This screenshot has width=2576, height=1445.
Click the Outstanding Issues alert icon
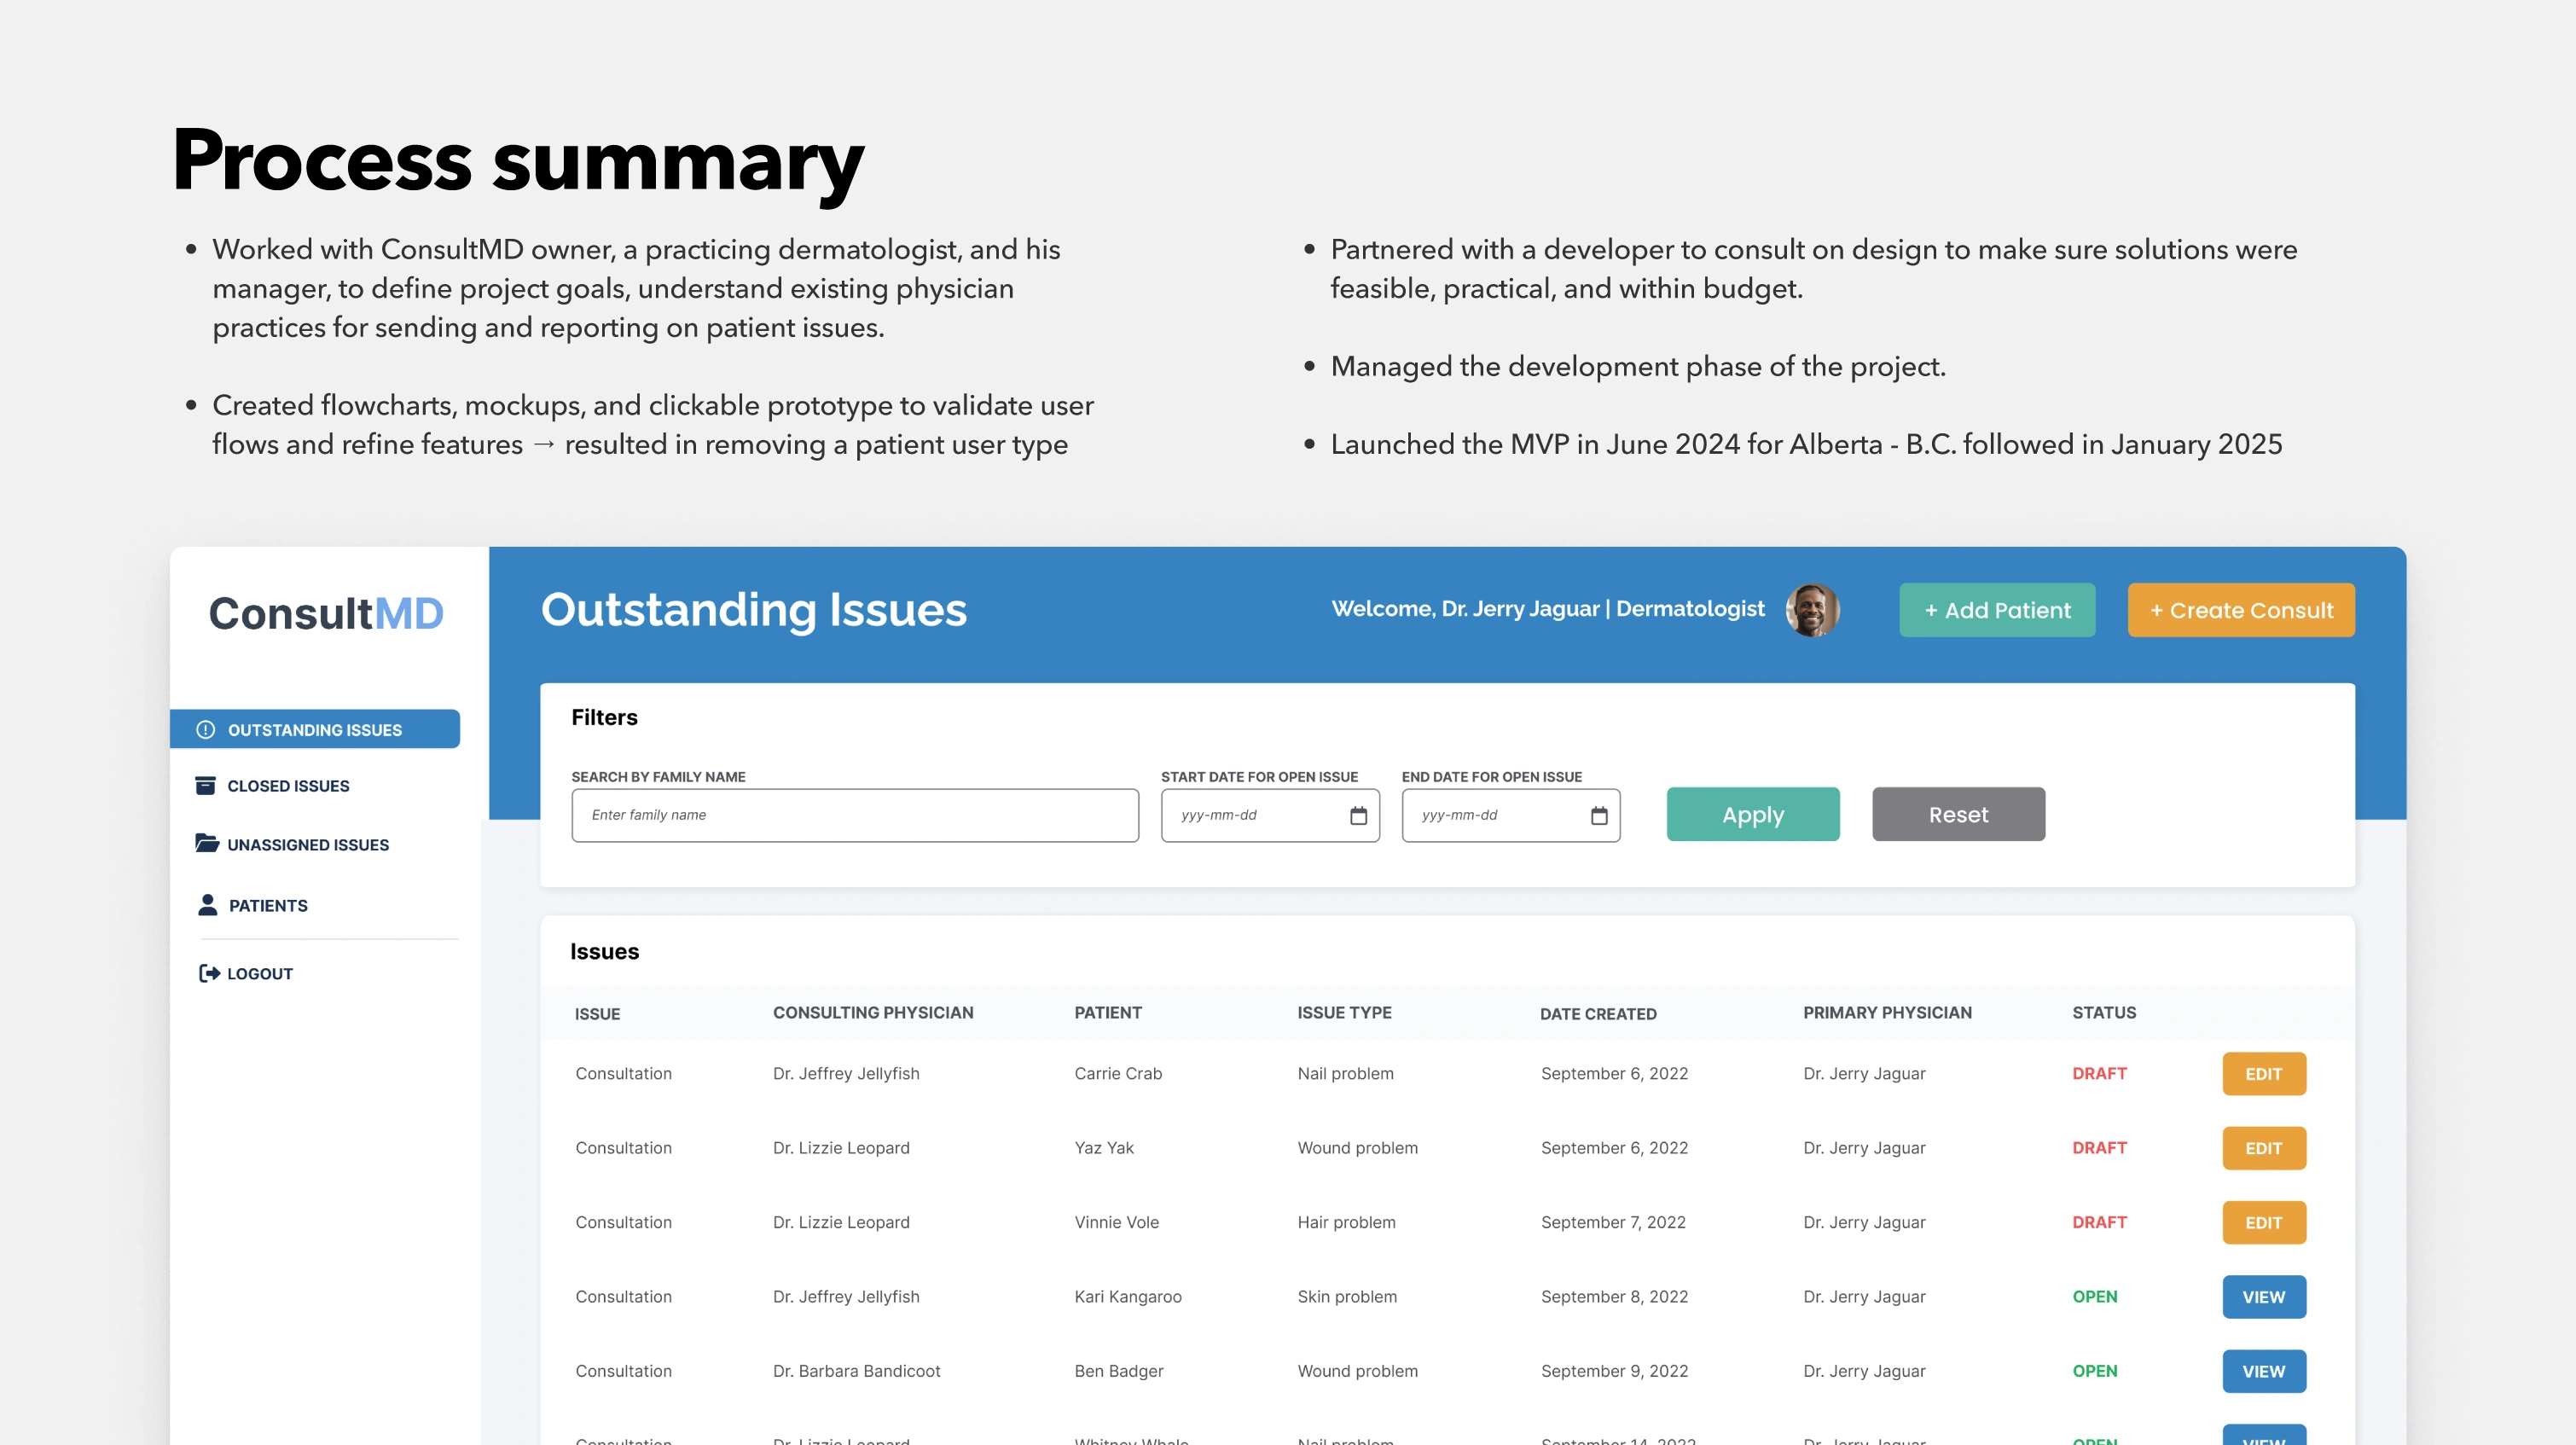click(x=205, y=730)
